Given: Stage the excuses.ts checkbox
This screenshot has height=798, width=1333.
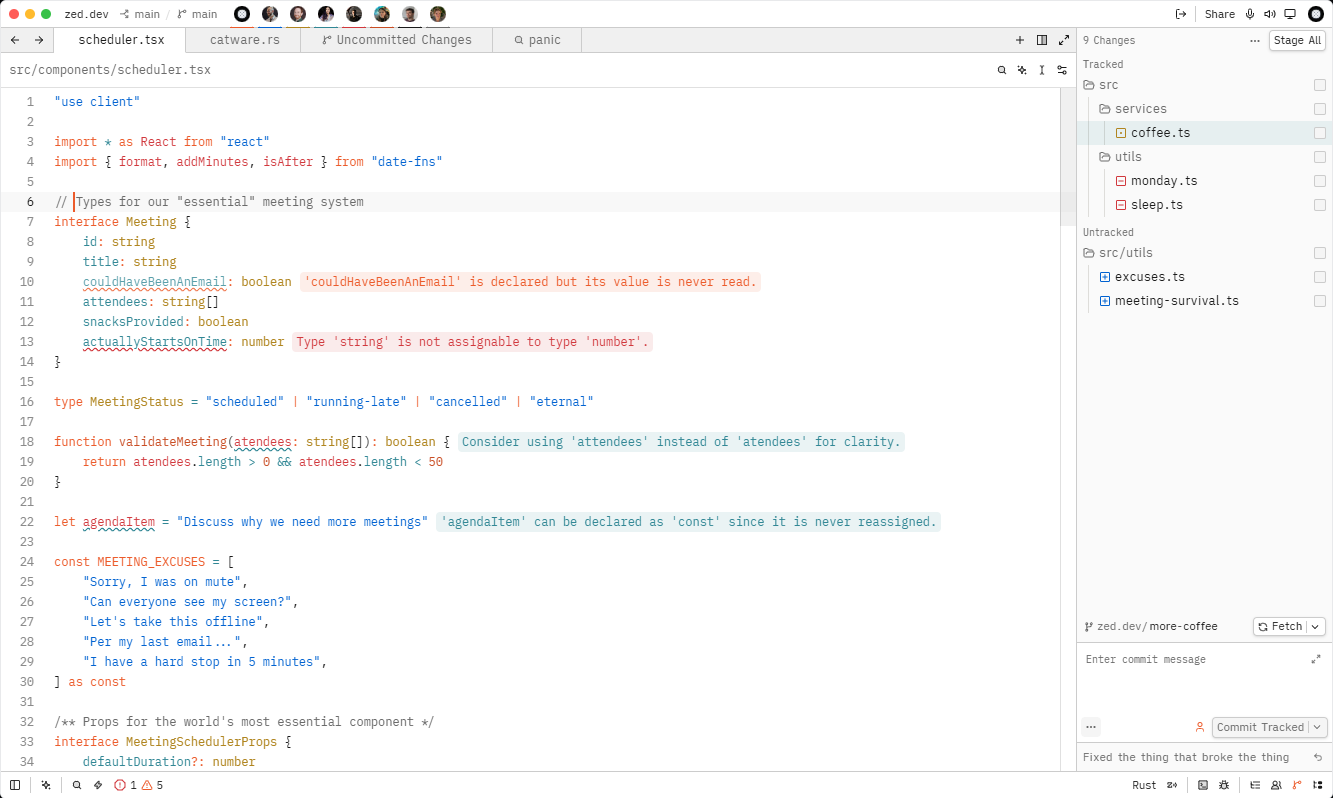Looking at the screenshot, I should [x=1320, y=277].
